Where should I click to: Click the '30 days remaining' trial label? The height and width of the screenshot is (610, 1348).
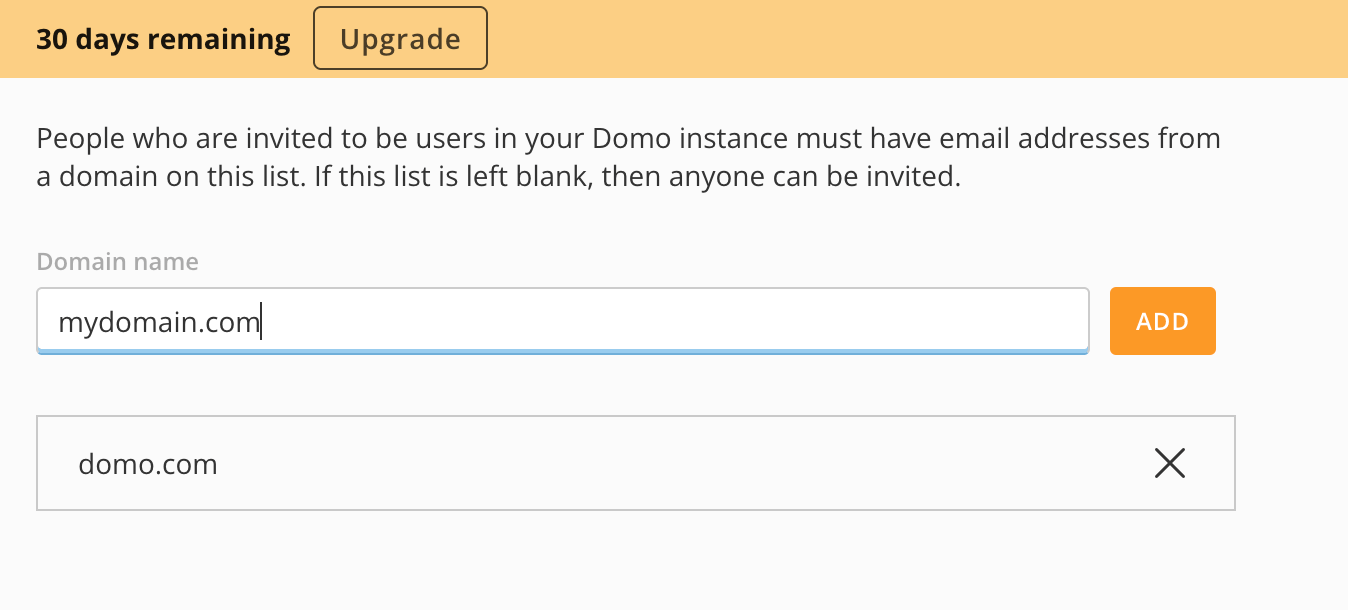coord(163,39)
